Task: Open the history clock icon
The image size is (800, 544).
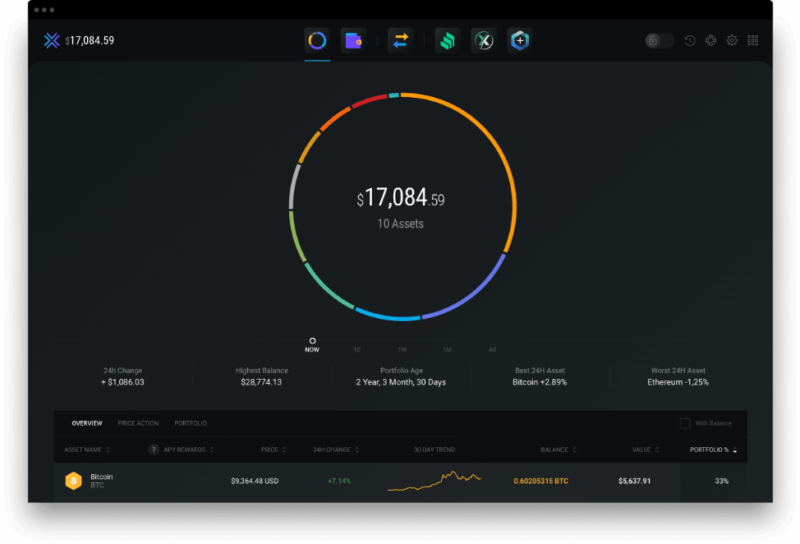Action: pos(690,40)
